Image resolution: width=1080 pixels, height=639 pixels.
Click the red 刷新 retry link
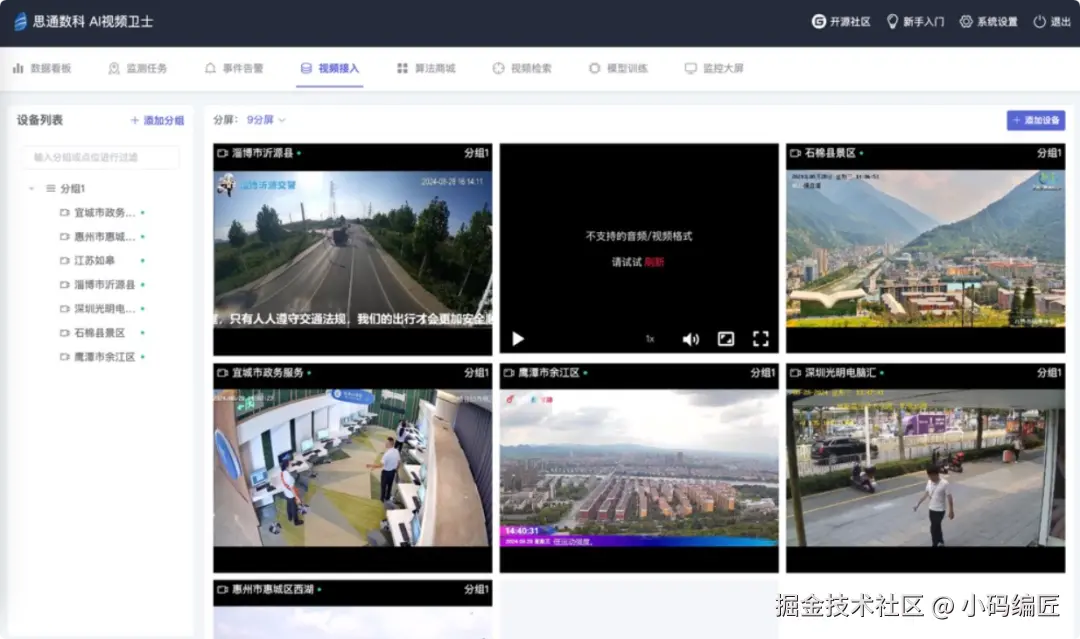pos(654,262)
